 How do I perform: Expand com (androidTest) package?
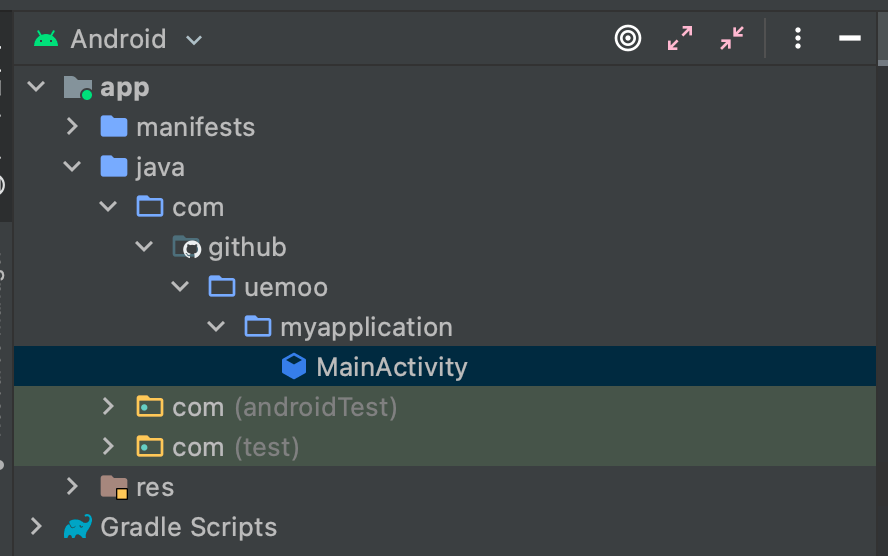coord(108,407)
